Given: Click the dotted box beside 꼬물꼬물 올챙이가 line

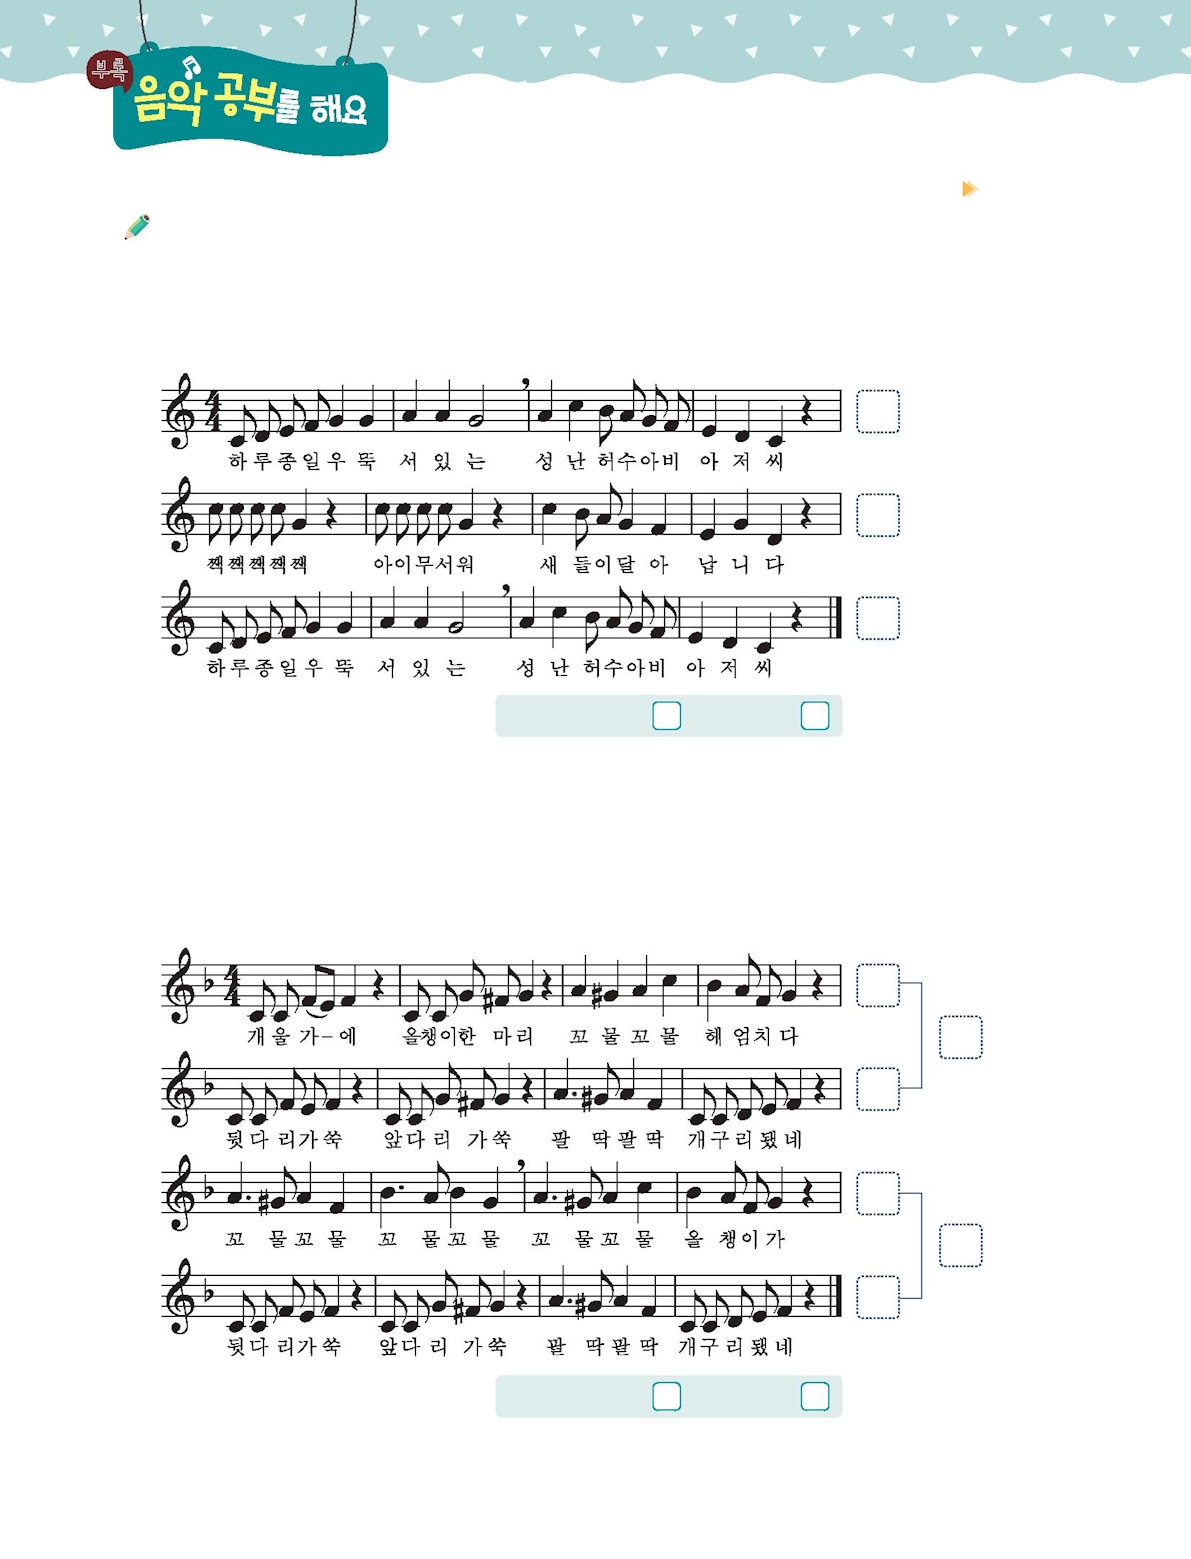Looking at the screenshot, I should [x=878, y=1194].
